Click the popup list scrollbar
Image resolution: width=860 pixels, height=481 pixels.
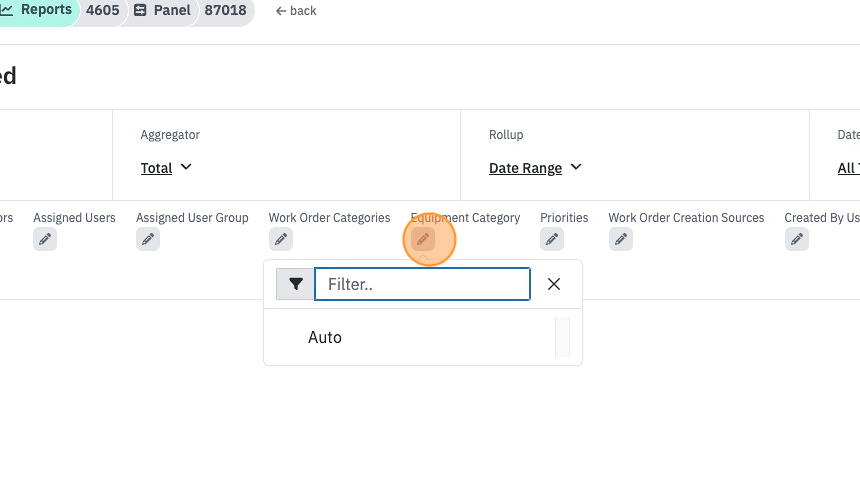[x=562, y=337]
